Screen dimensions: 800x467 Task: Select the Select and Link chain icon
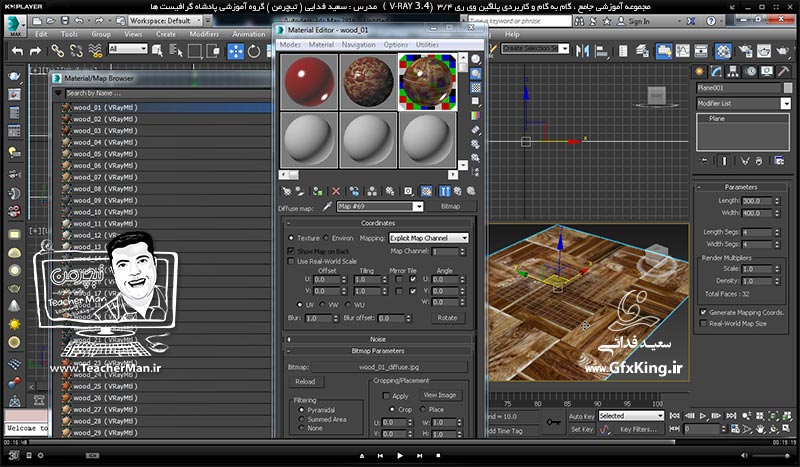click(57, 51)
